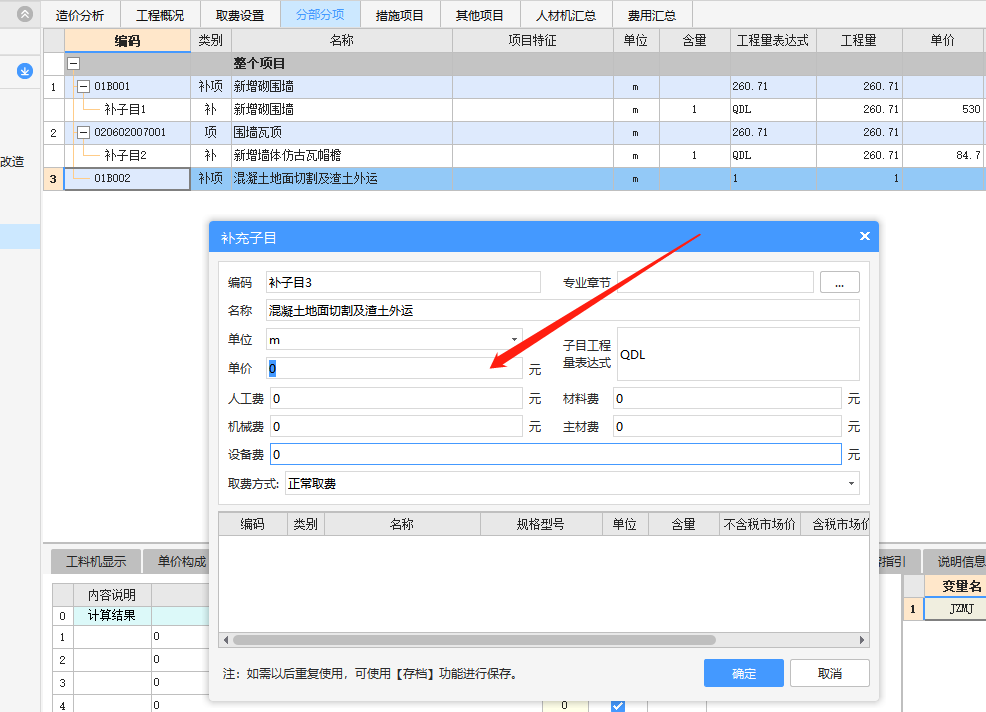
Task: Switch to the 人材机汇总 tab
Action: coord(566,15)
